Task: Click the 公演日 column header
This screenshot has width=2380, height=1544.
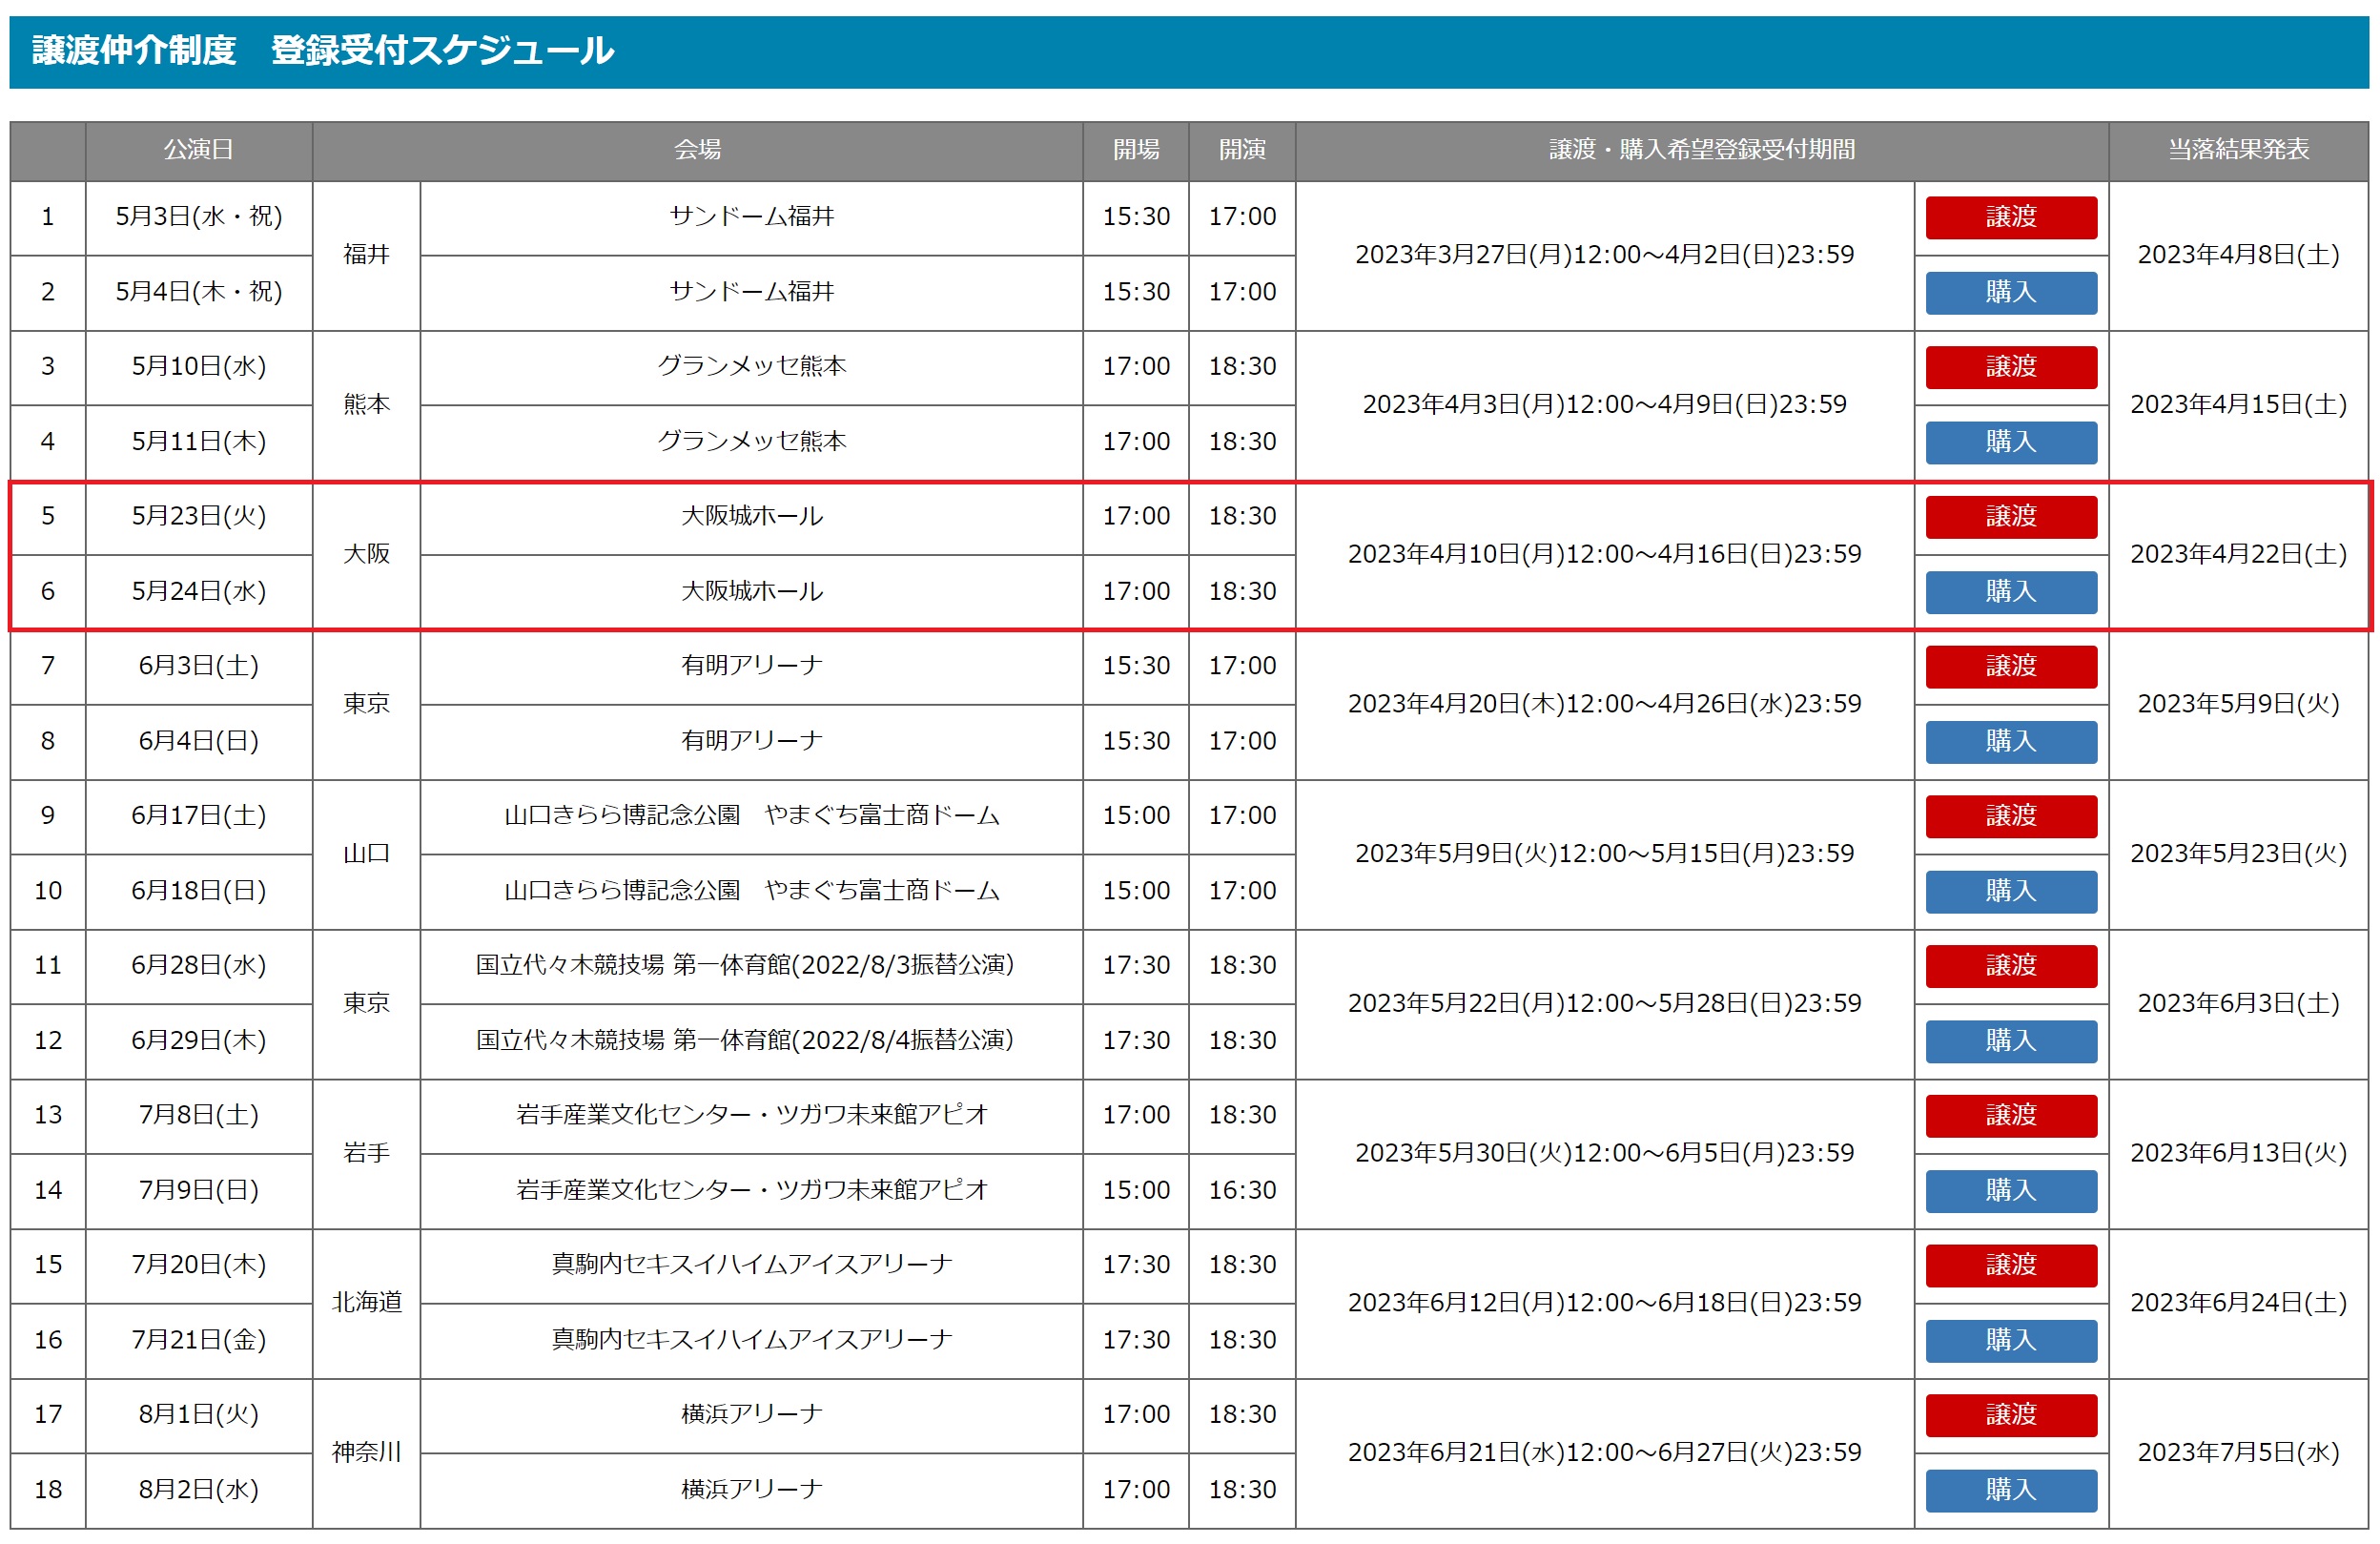Action: tap(198, 150)
